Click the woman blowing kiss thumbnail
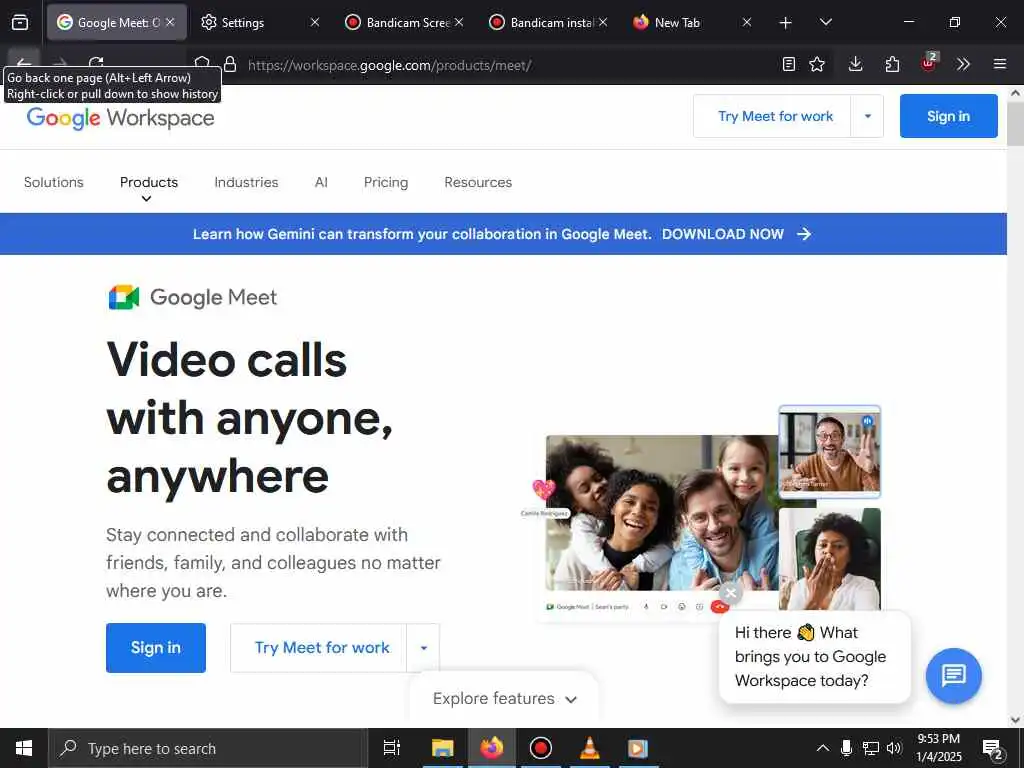Screen dimensions: 1024x768 click(829, 559)
